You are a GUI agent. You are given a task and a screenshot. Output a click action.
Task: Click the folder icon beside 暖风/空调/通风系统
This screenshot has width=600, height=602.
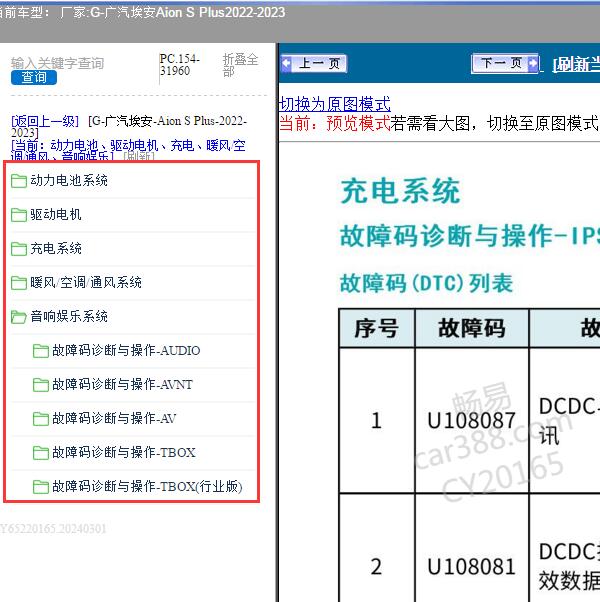pyautogui.click(x=18, y=283)
